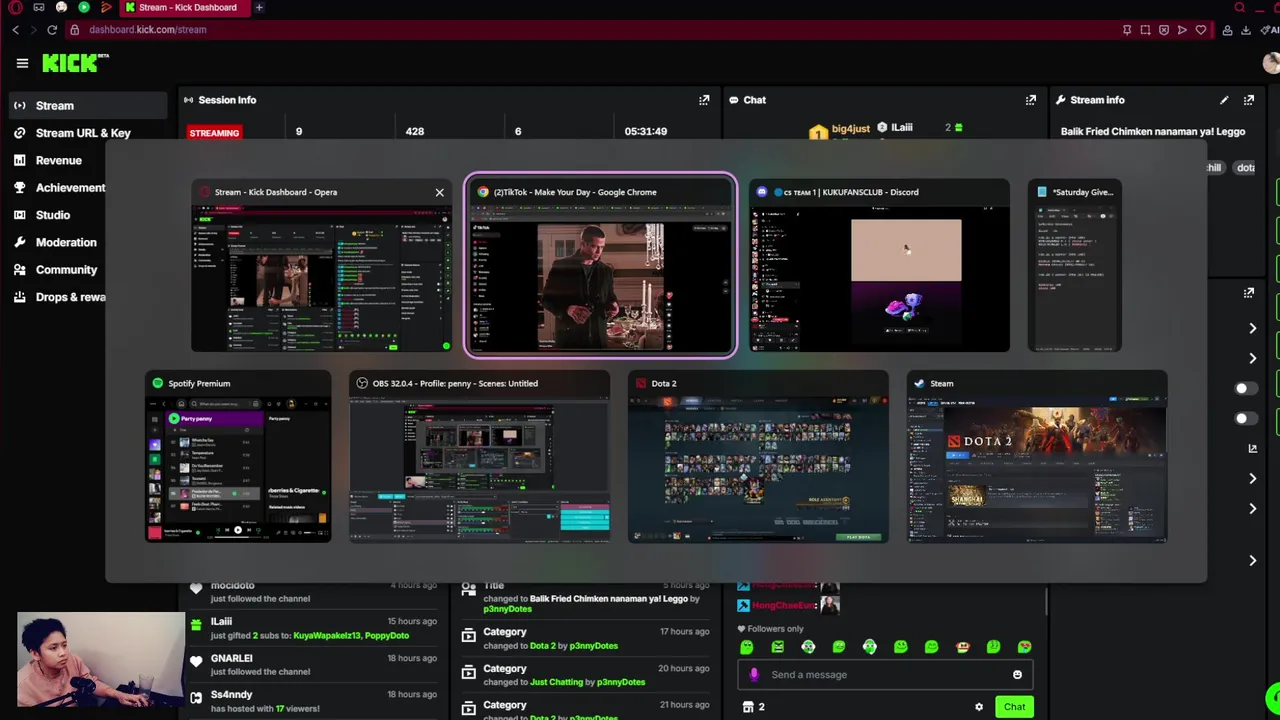Reload the page in Opera
The image size is (1280, 720).
pos(52,30)
